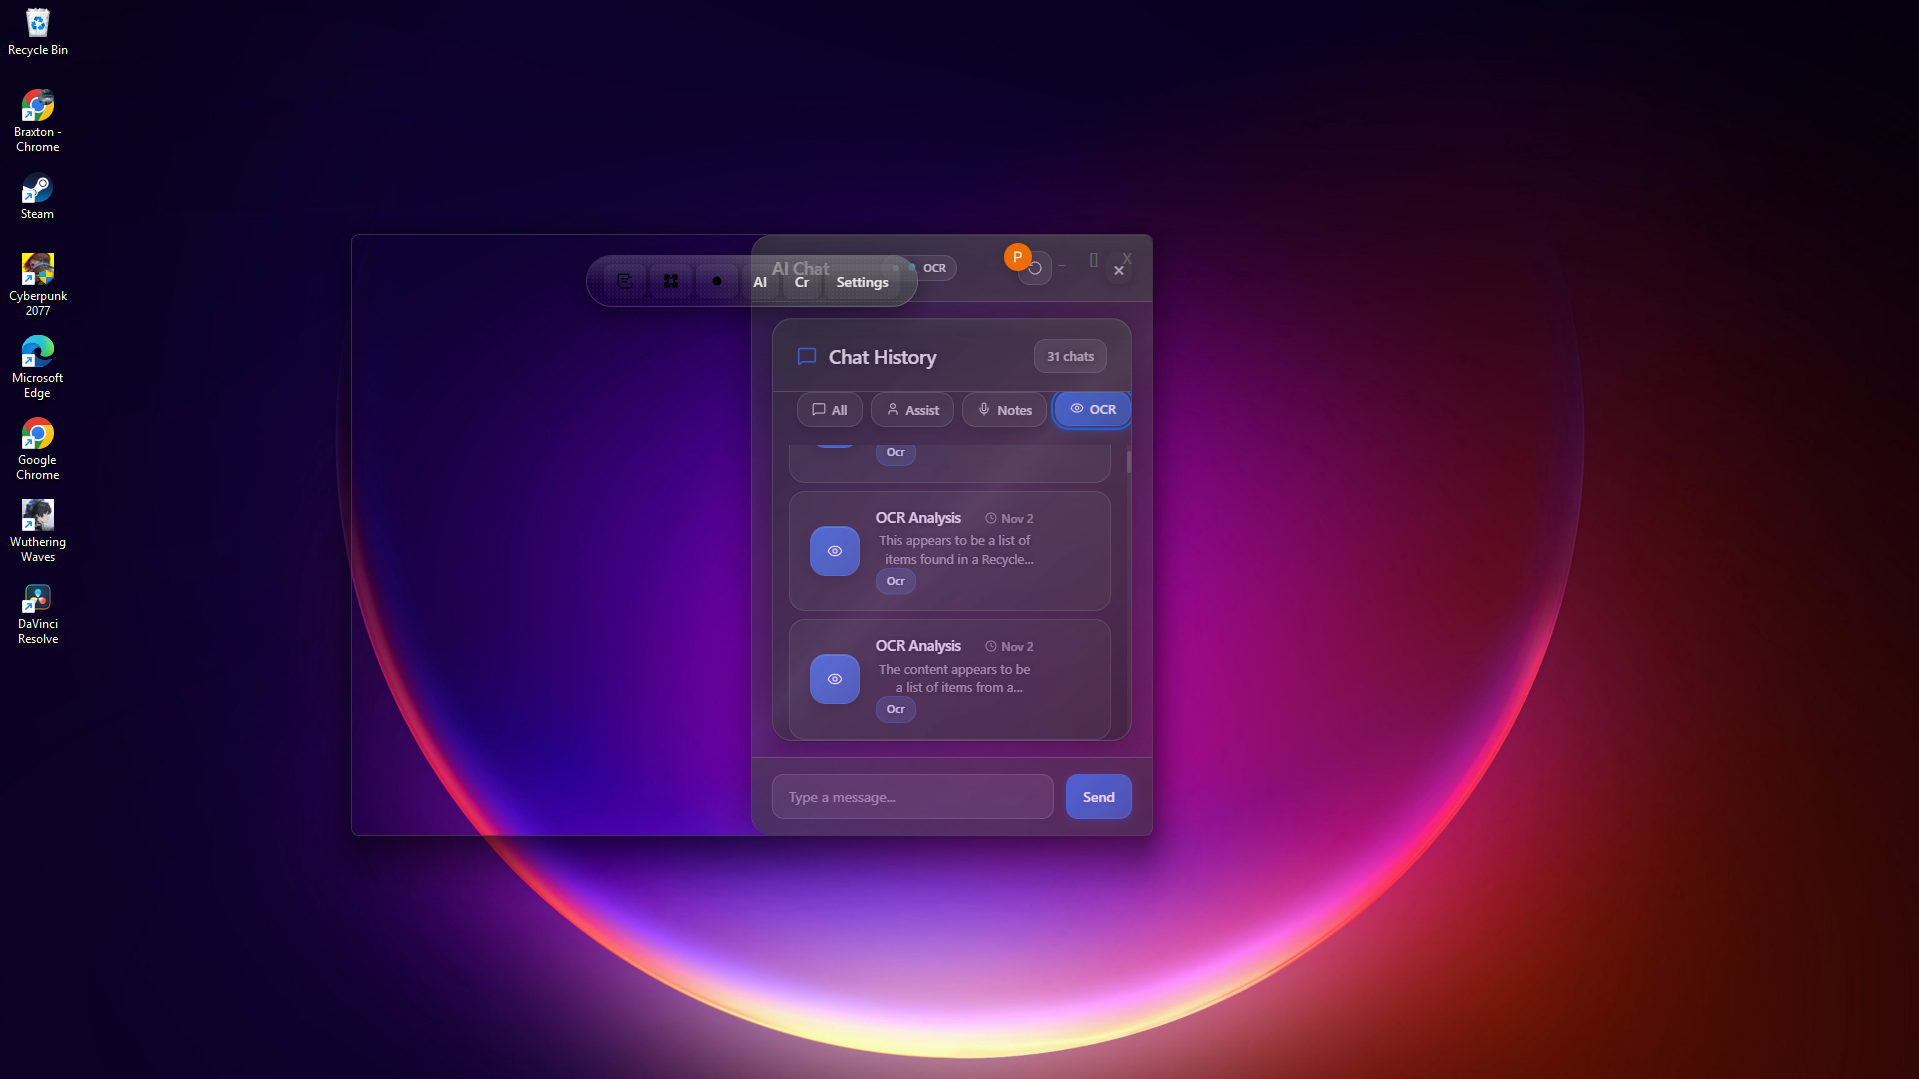
Task: Click the Send button
Action: [x=1098, y=797]
